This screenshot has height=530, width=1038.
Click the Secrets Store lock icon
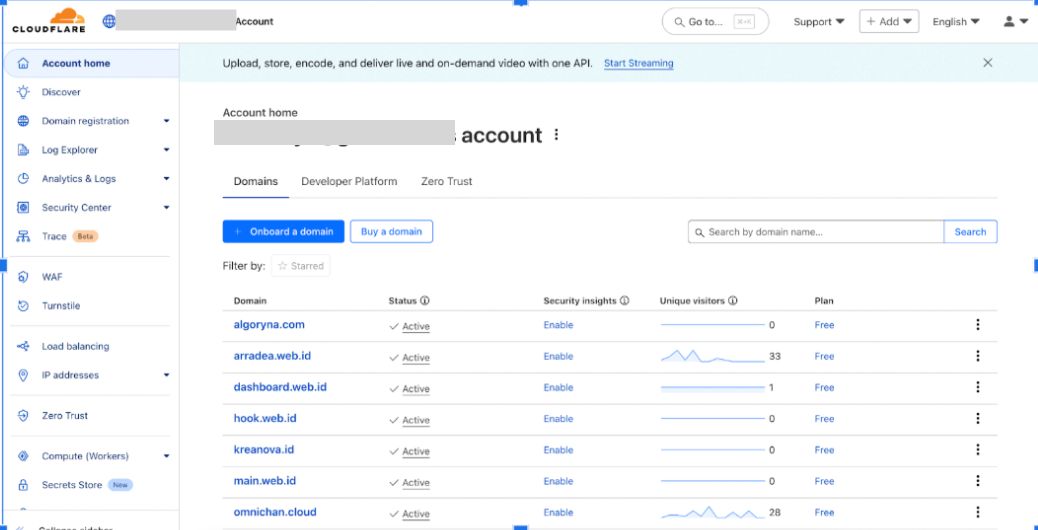(x=23, y=485)
